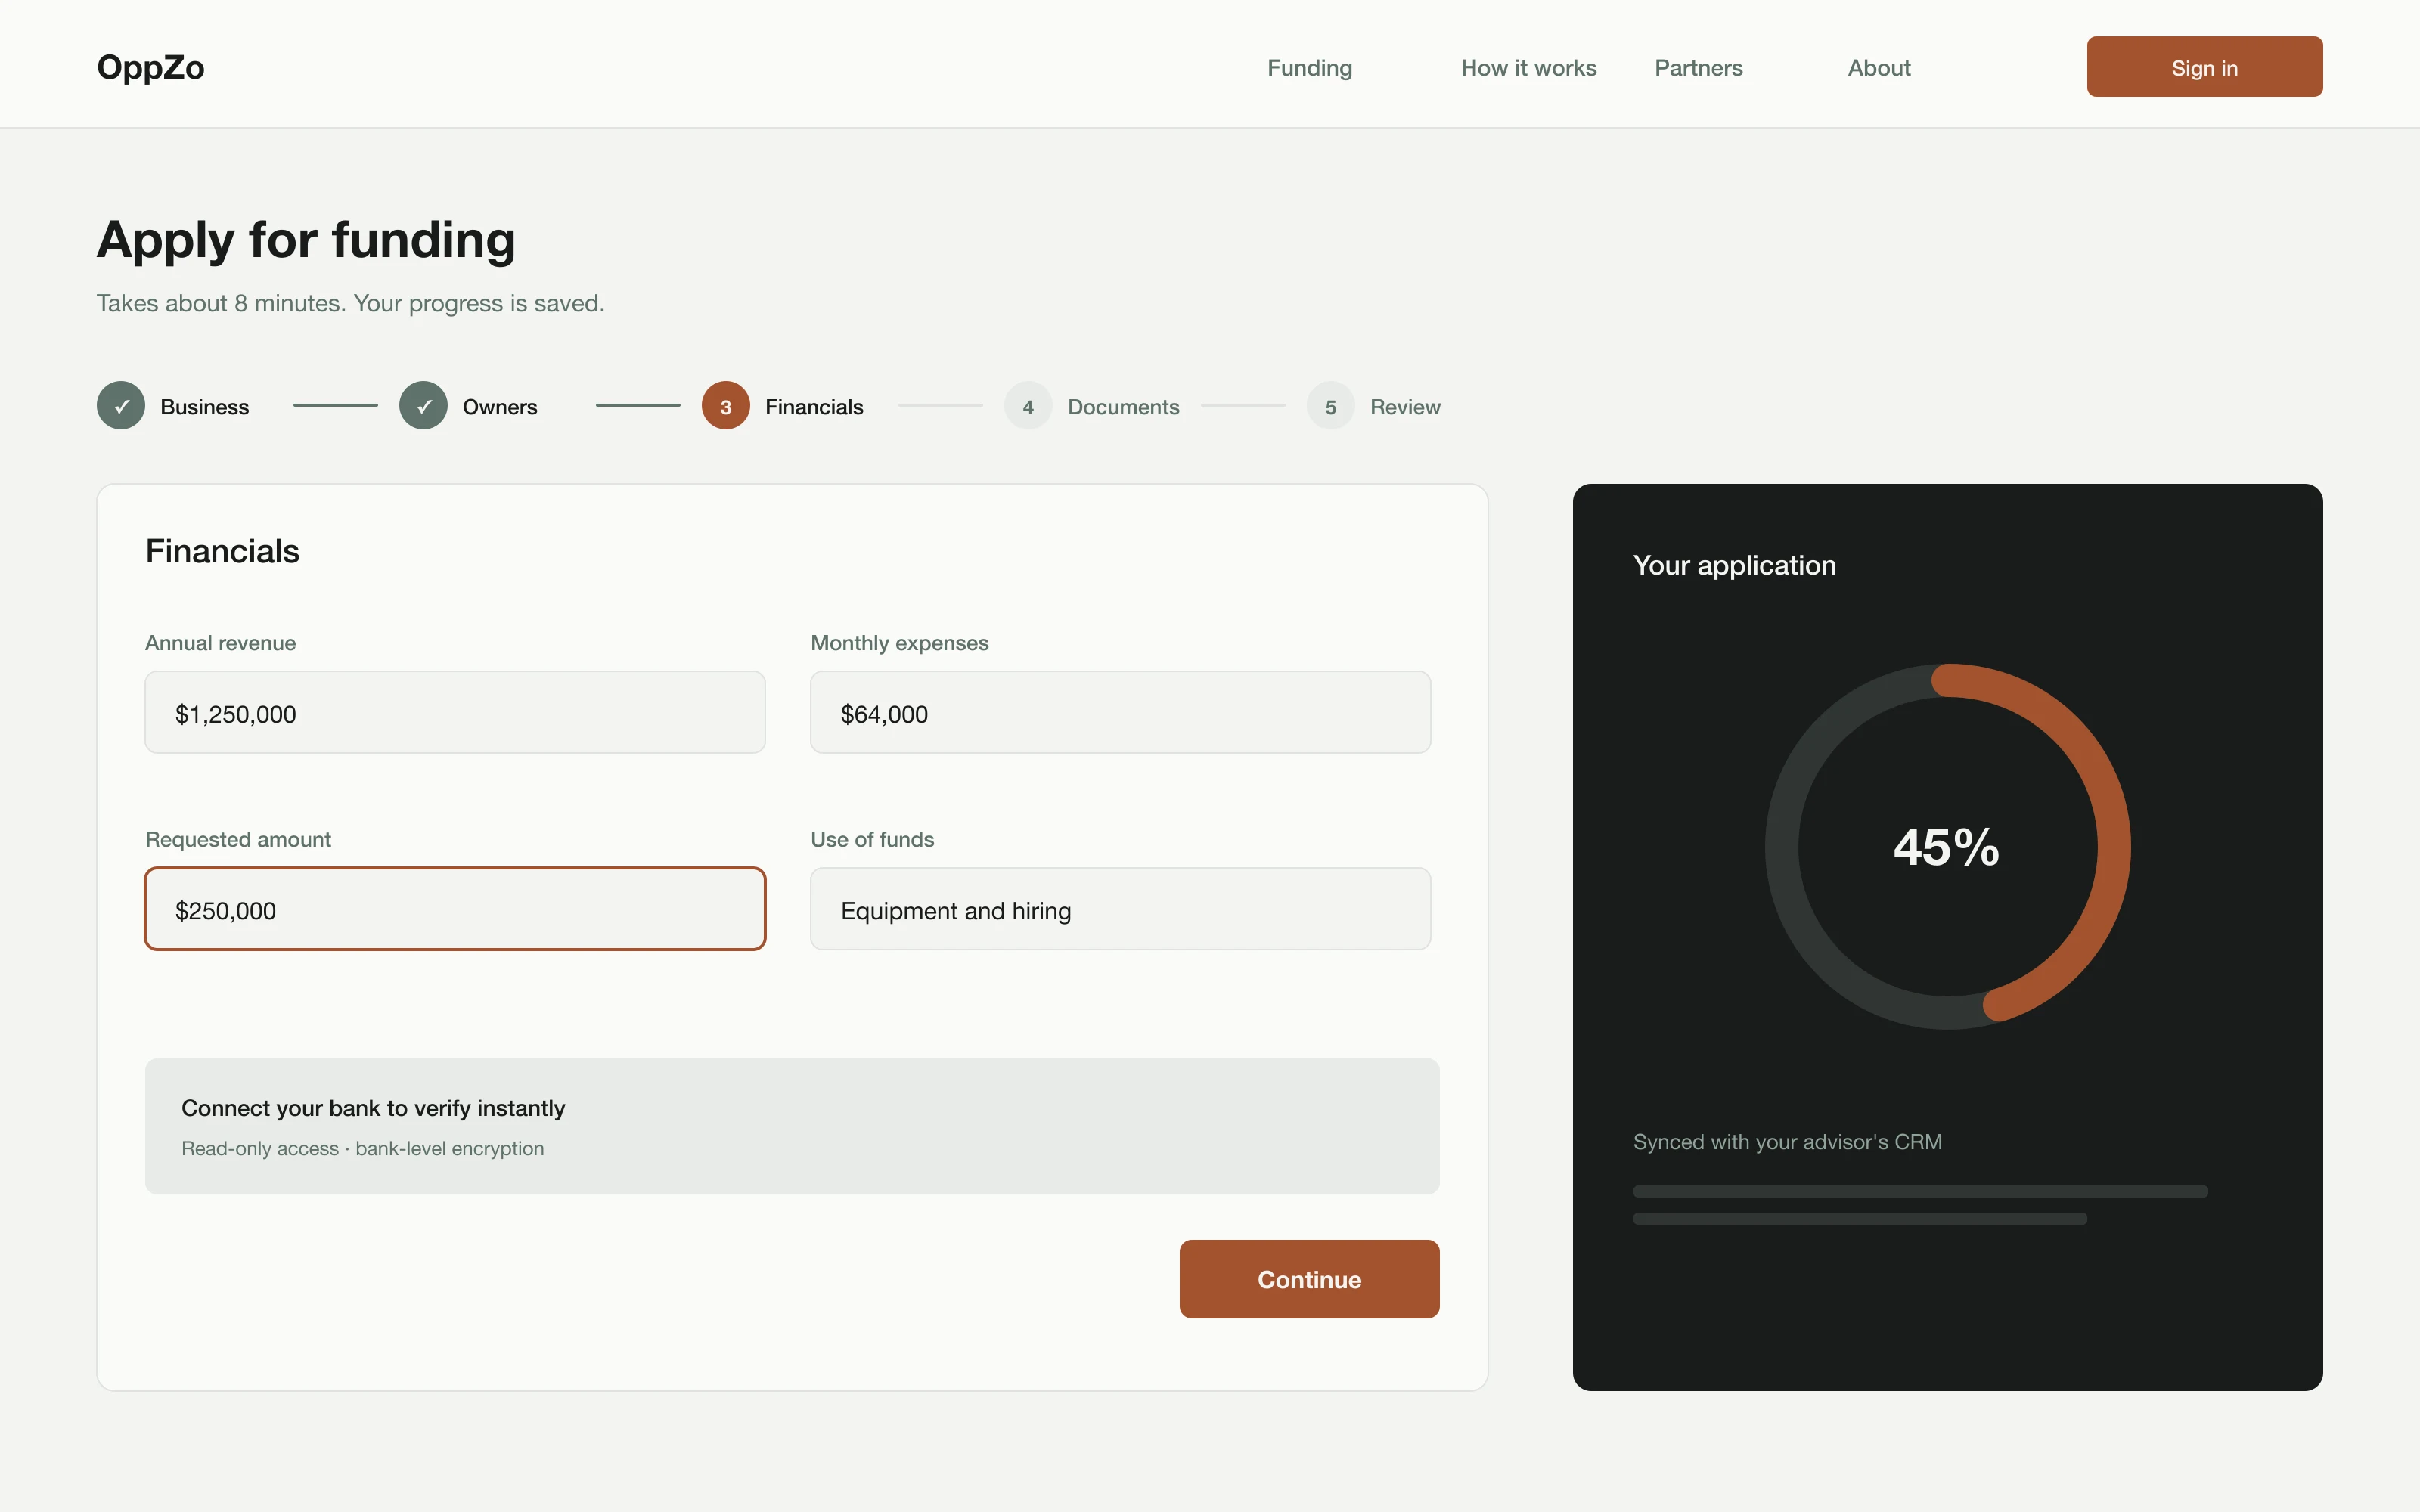2420x1512 pixels.
Task: Click the Review step label
Action: 1405,407
